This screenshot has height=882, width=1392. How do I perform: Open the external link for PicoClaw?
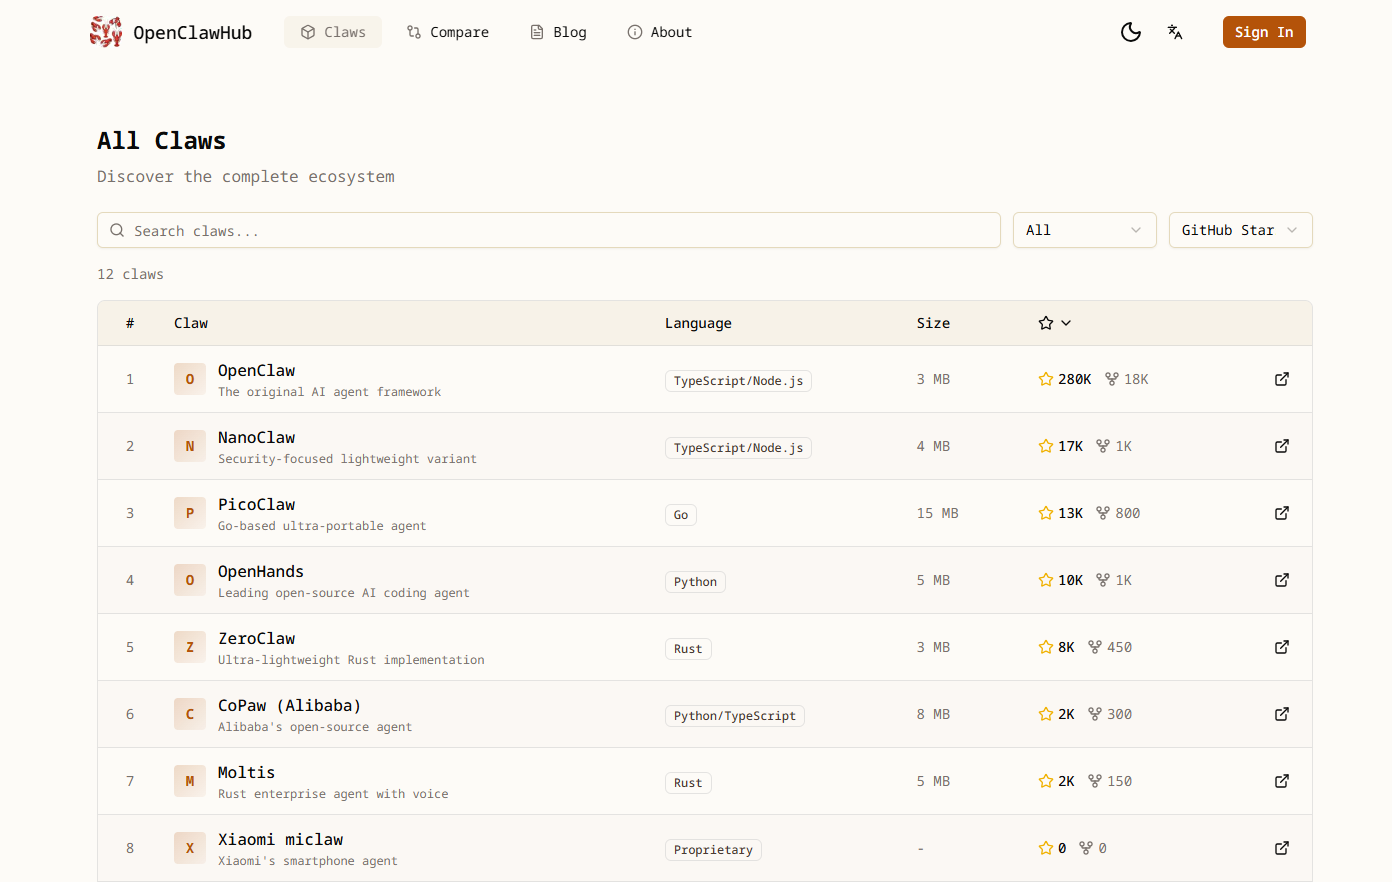click(1282, 513)
